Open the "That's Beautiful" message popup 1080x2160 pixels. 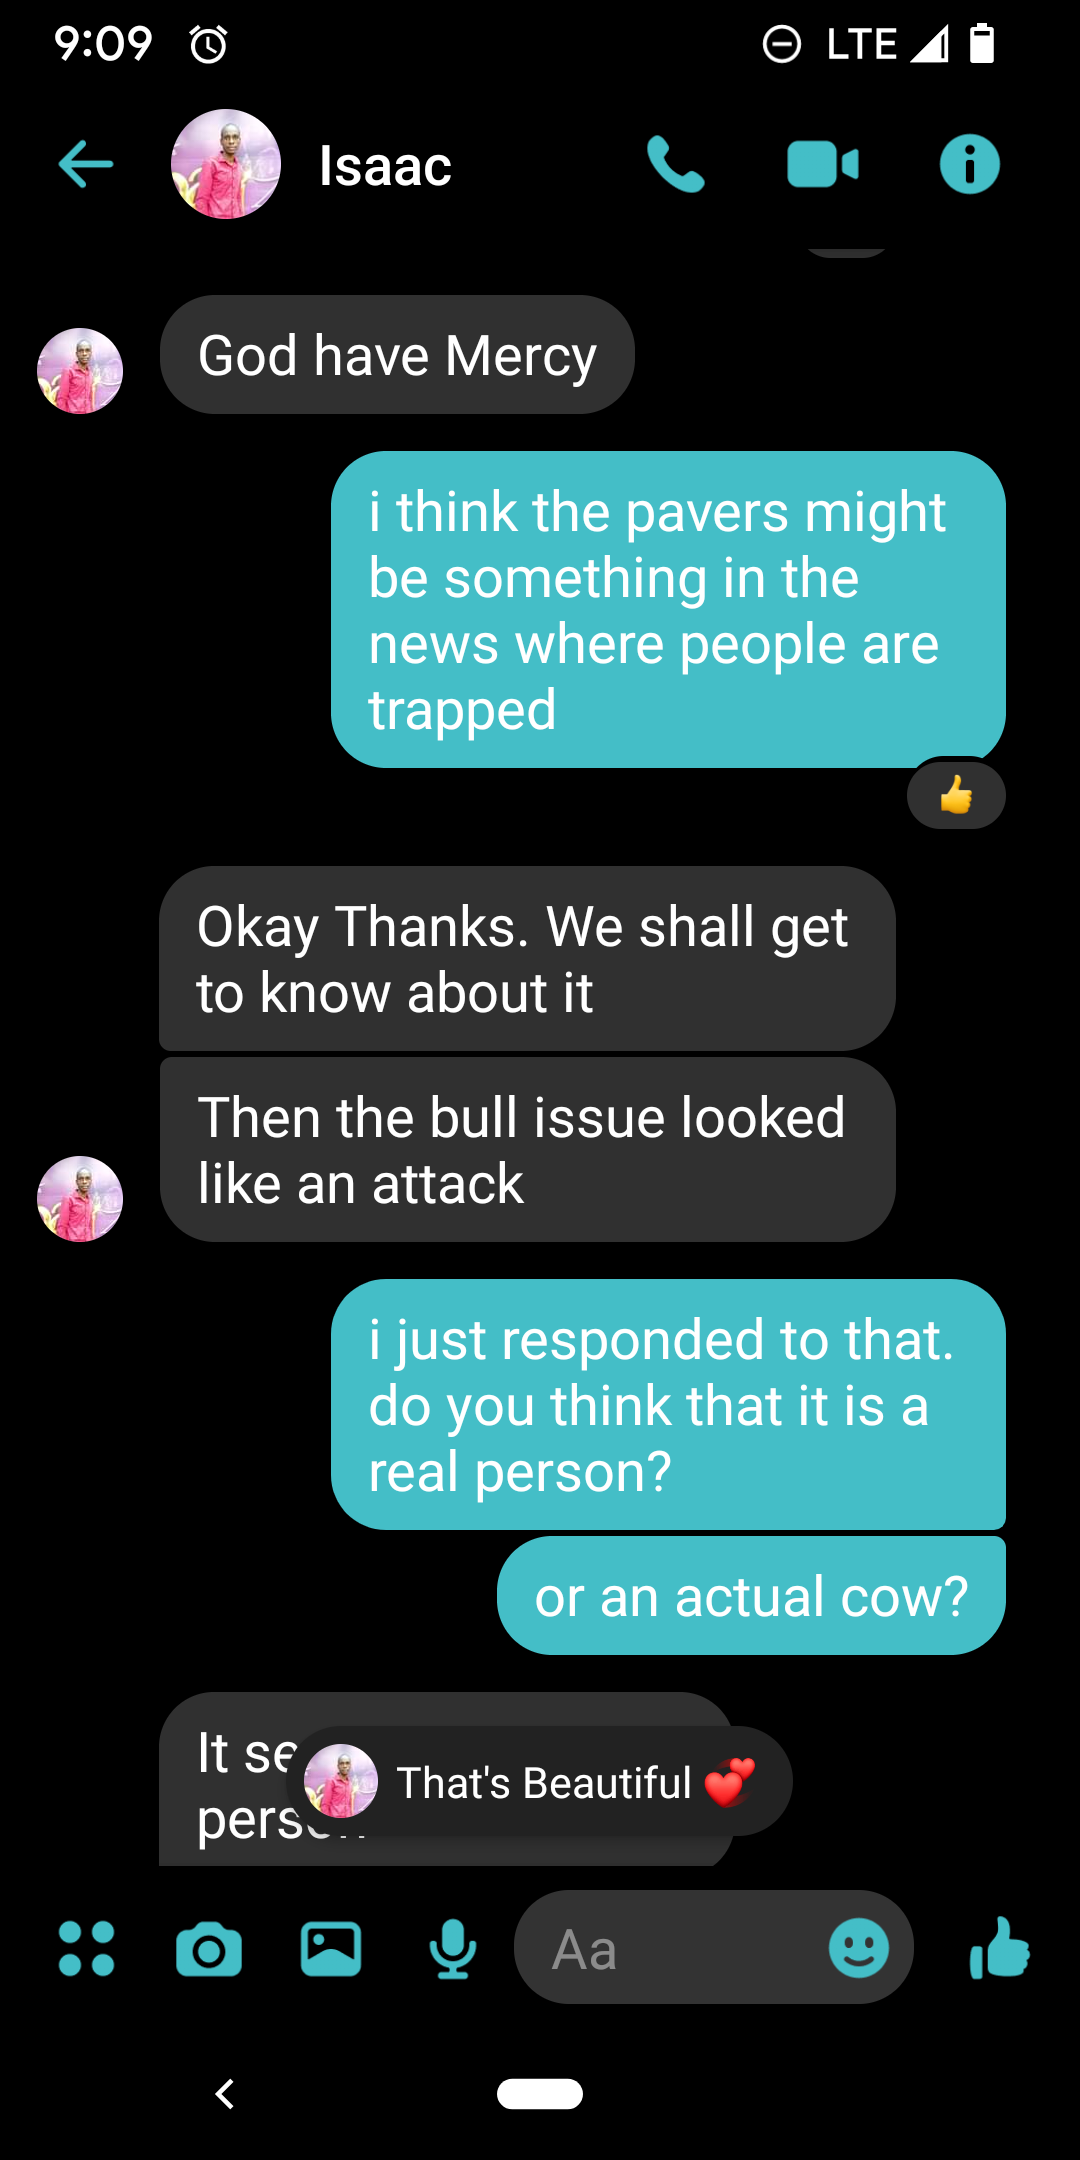click(x=540, y=1781)
